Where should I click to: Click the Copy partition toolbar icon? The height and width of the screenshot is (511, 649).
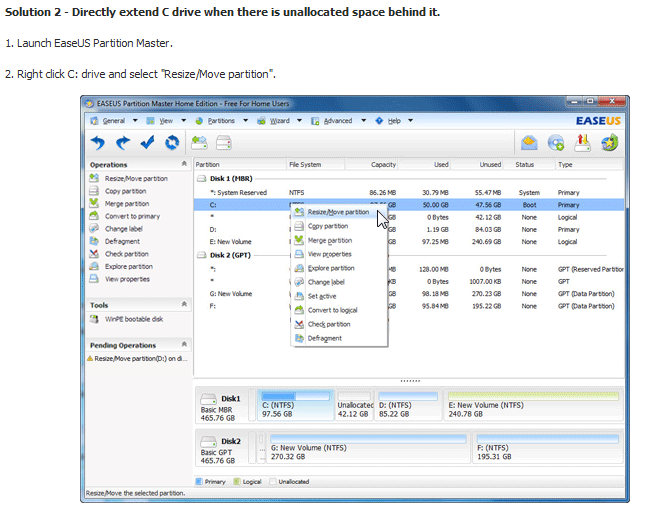(x=224, y=143)
